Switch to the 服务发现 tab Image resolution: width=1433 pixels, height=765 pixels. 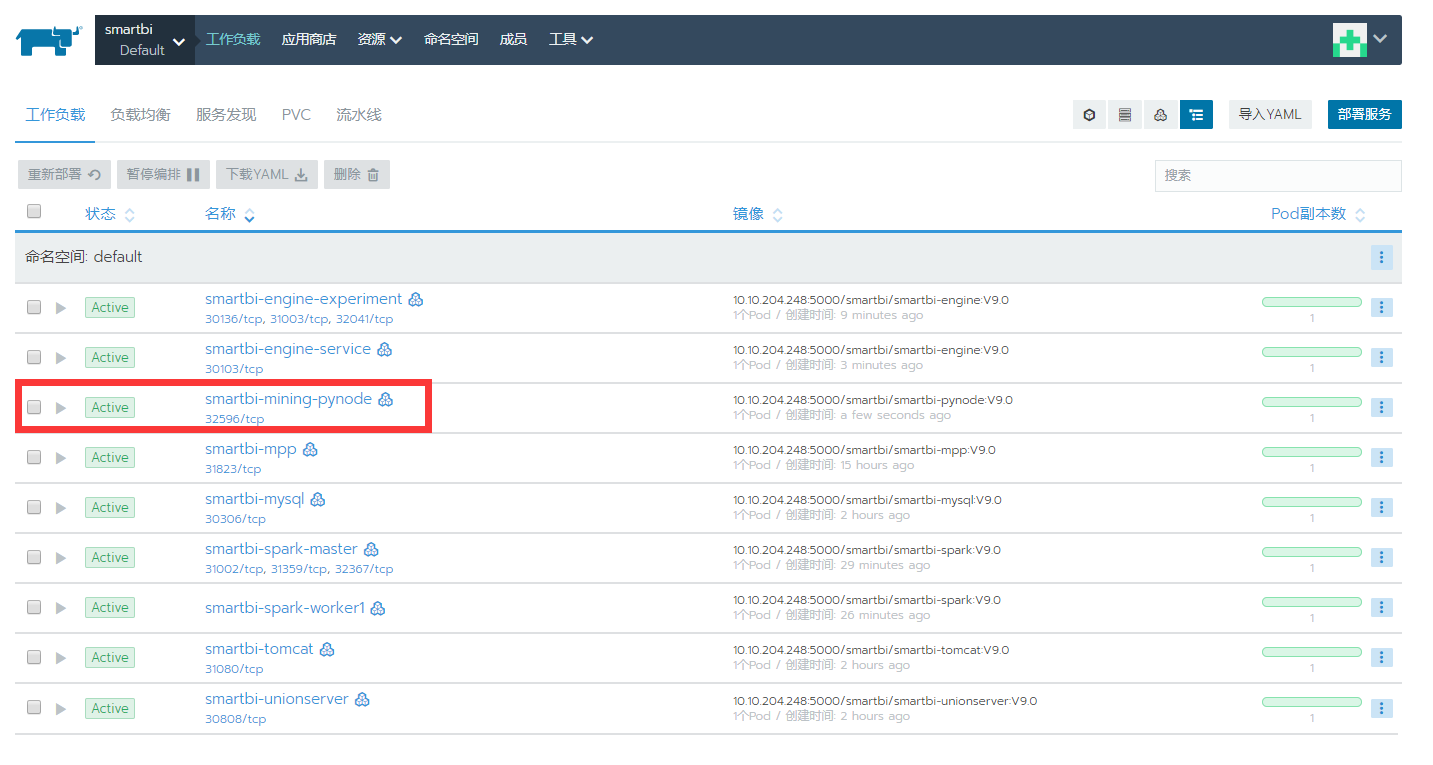(226, 115)
